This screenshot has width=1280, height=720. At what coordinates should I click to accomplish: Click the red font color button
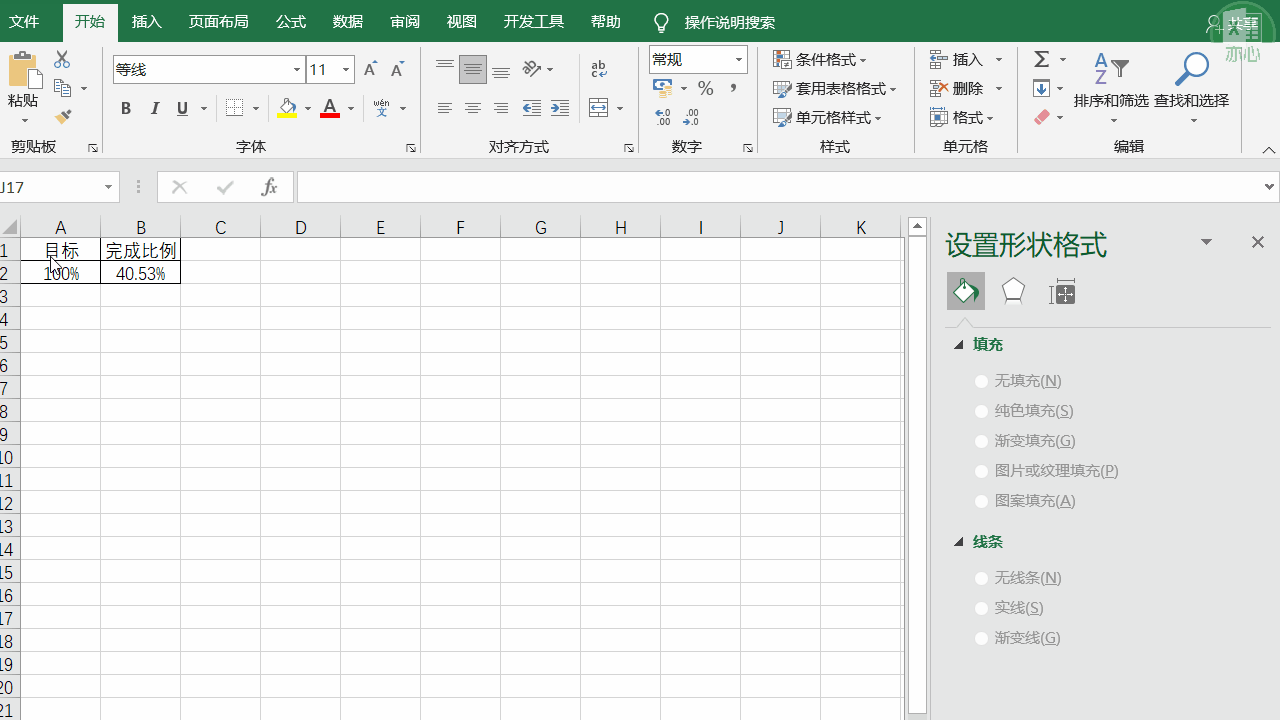pyautogui.click(x=330, y=108)
